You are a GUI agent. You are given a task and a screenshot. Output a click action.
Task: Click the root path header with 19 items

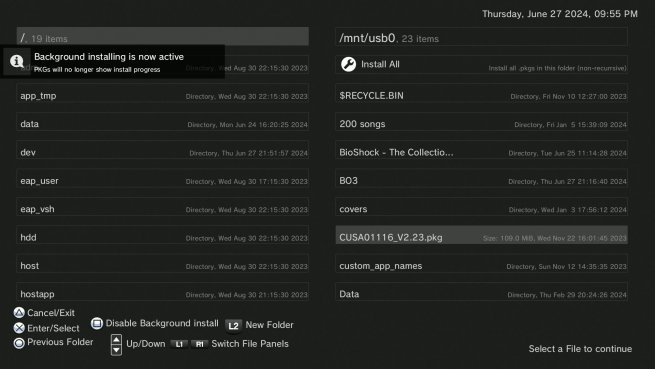tap(162, 36)
